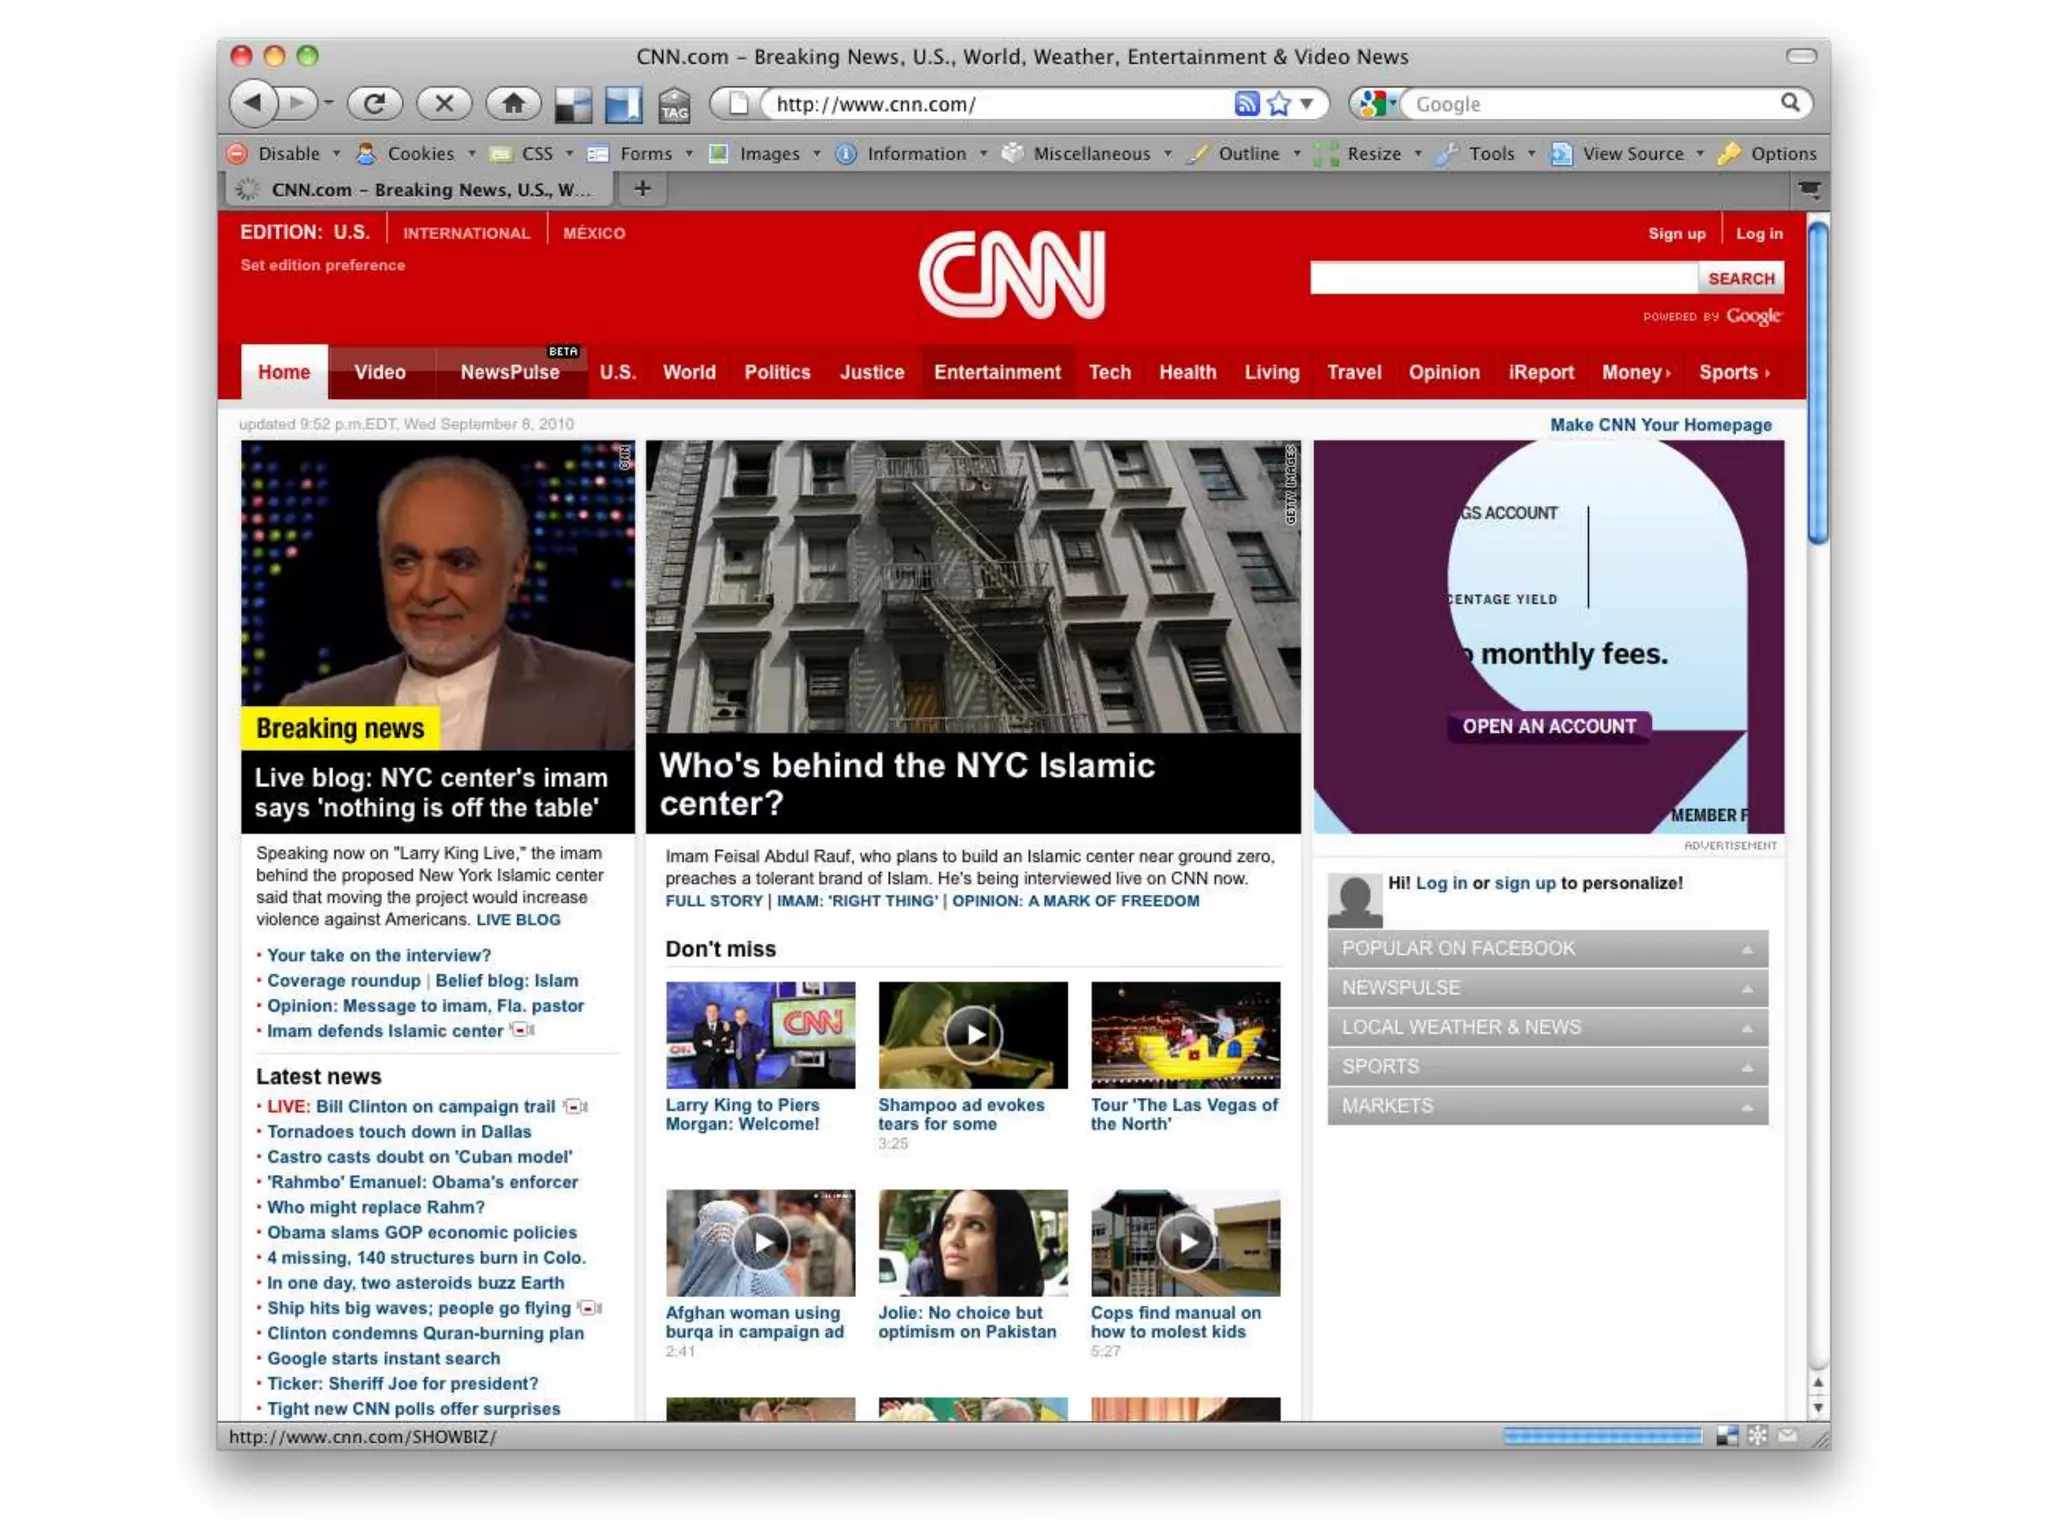This screenshot has height=1536, width=2048.
Task: Open a new tab with plus button
Action: [x=642, y=189]
